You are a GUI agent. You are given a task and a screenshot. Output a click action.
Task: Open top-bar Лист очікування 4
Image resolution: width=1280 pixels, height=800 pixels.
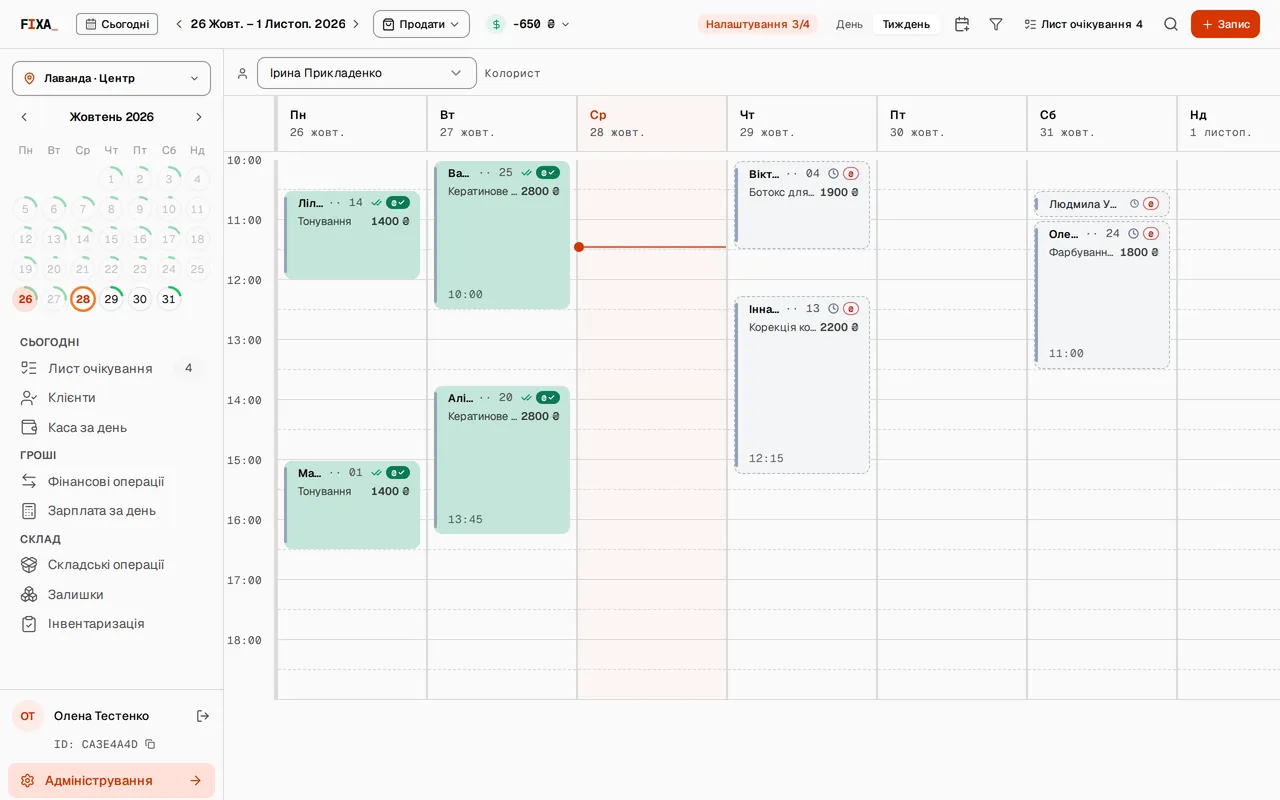click(x=1083, y=24)
